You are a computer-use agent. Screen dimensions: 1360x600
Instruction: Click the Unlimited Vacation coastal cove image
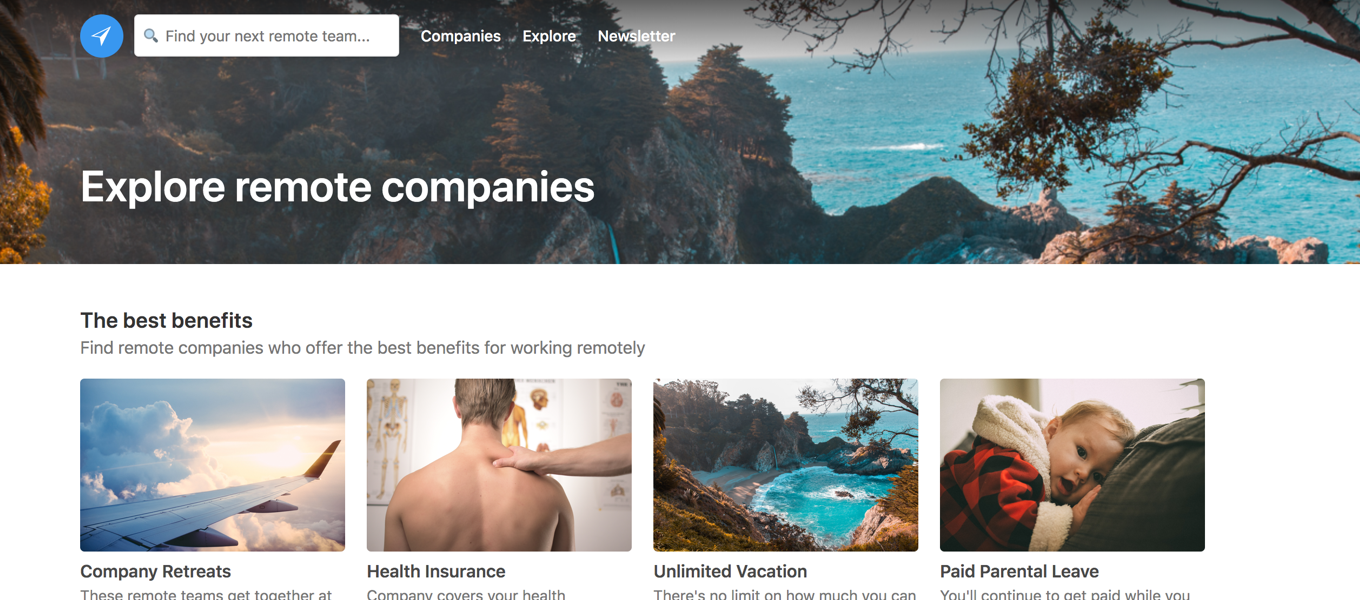coord(785,465)
